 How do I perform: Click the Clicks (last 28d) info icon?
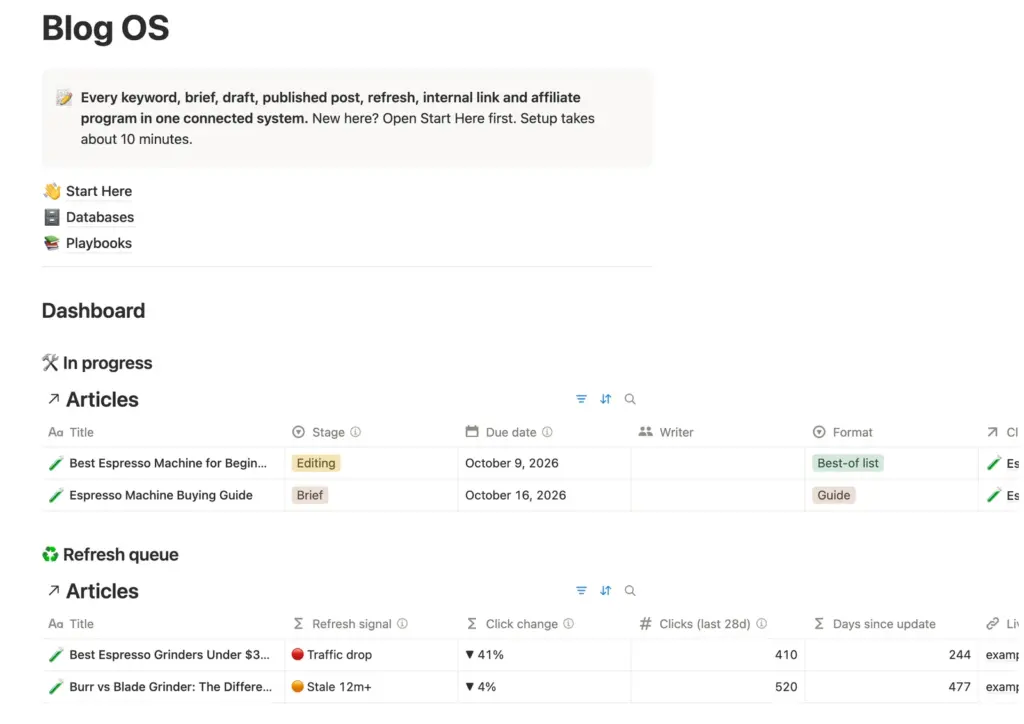761,624
